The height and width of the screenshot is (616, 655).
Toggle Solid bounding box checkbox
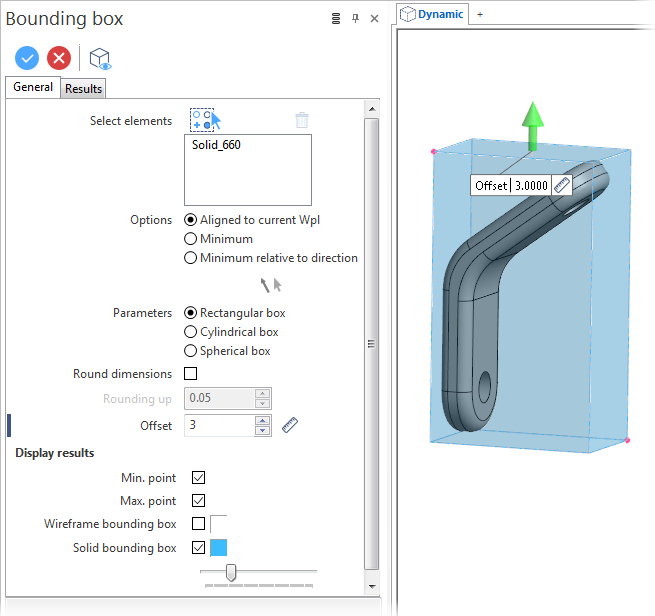pos(198,548)
